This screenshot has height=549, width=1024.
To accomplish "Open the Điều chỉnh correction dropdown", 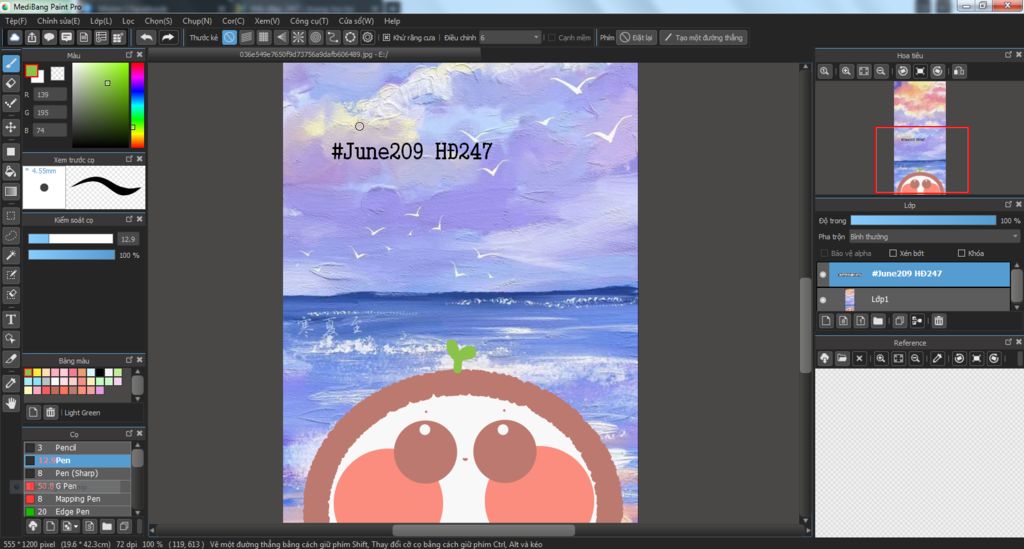I will 510,38.
